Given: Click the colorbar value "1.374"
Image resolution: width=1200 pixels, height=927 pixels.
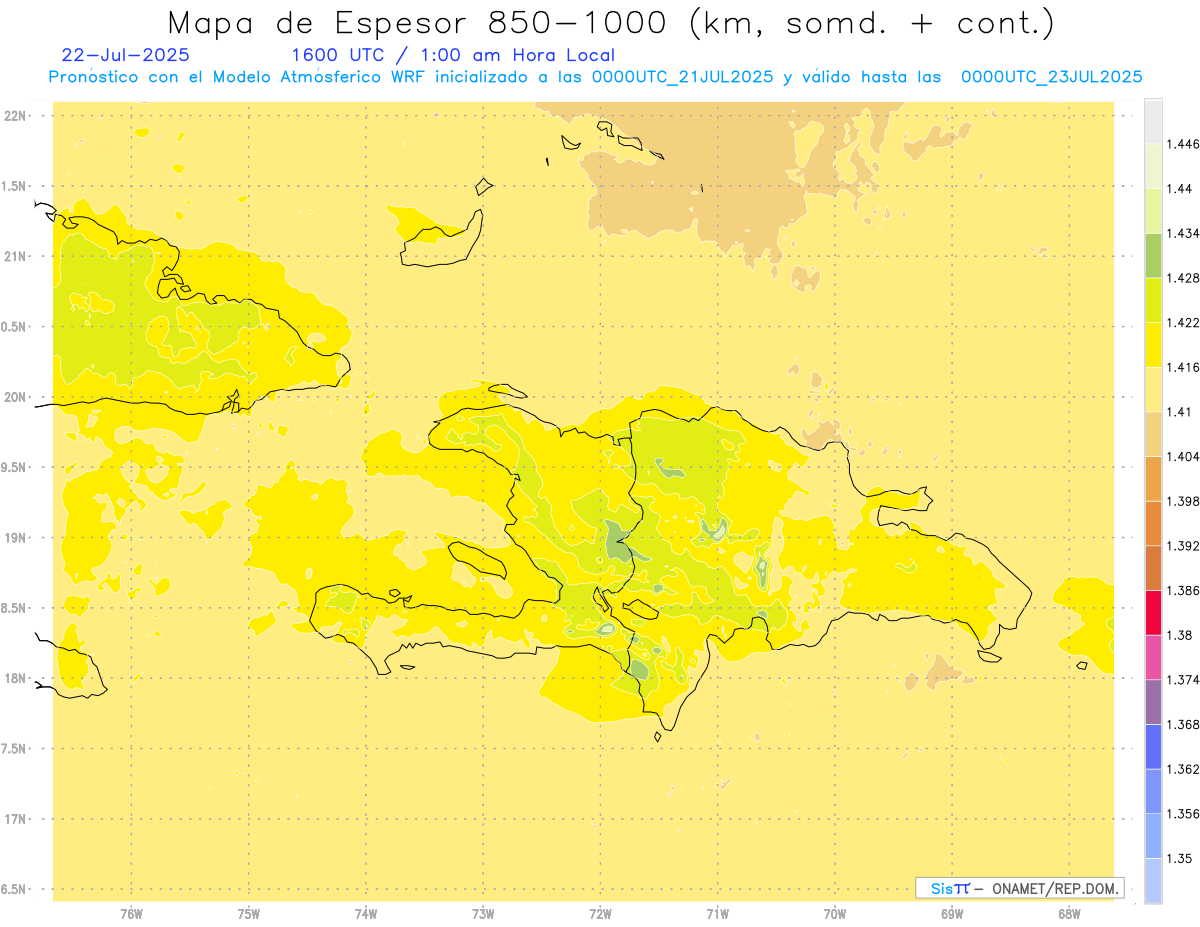Looking at the screenshot, I should tap(1183, 679).
